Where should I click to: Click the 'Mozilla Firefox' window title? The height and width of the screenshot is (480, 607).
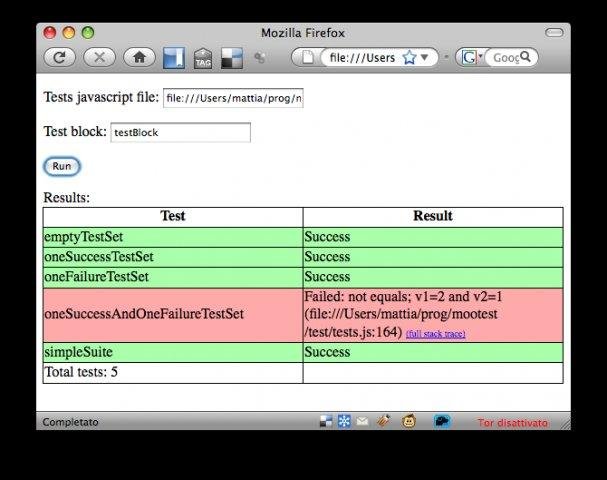(x=303, y=33)
